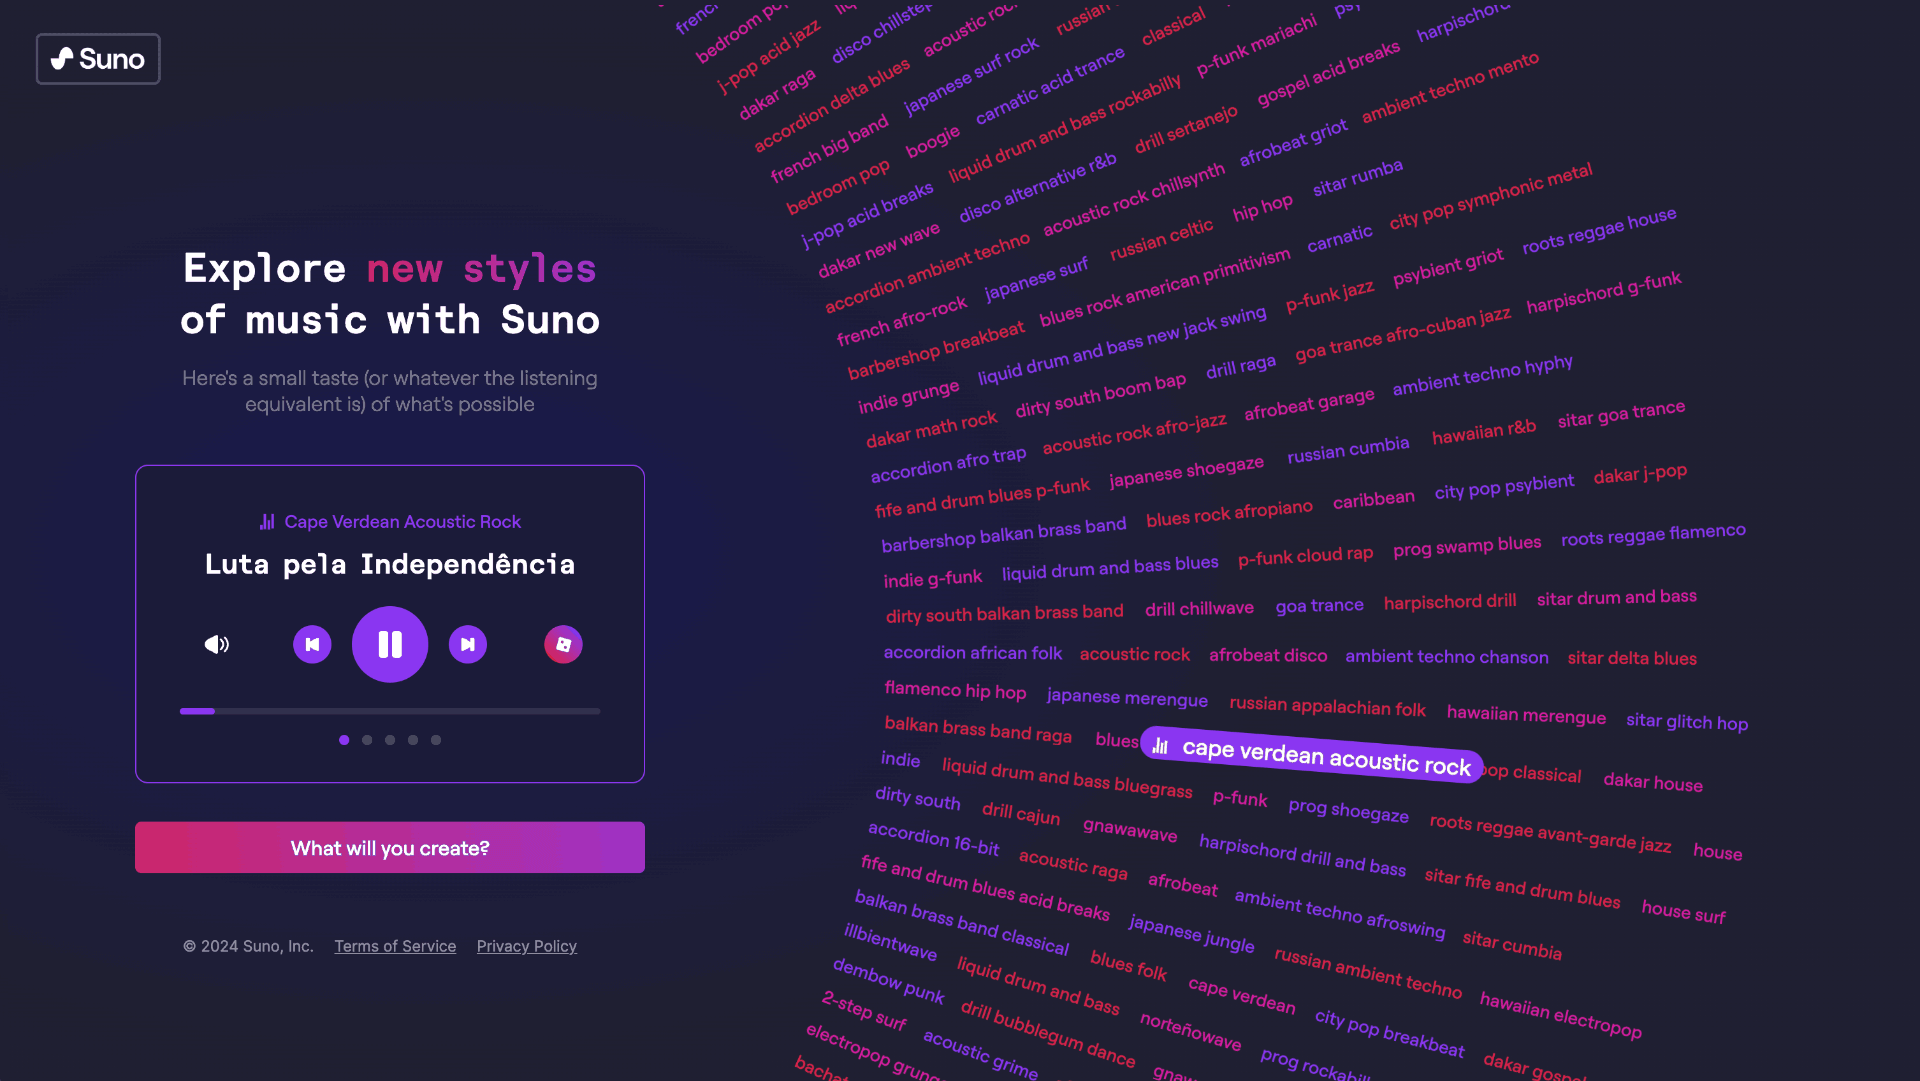
Task: Click the pause button on player
Action: 390,645
